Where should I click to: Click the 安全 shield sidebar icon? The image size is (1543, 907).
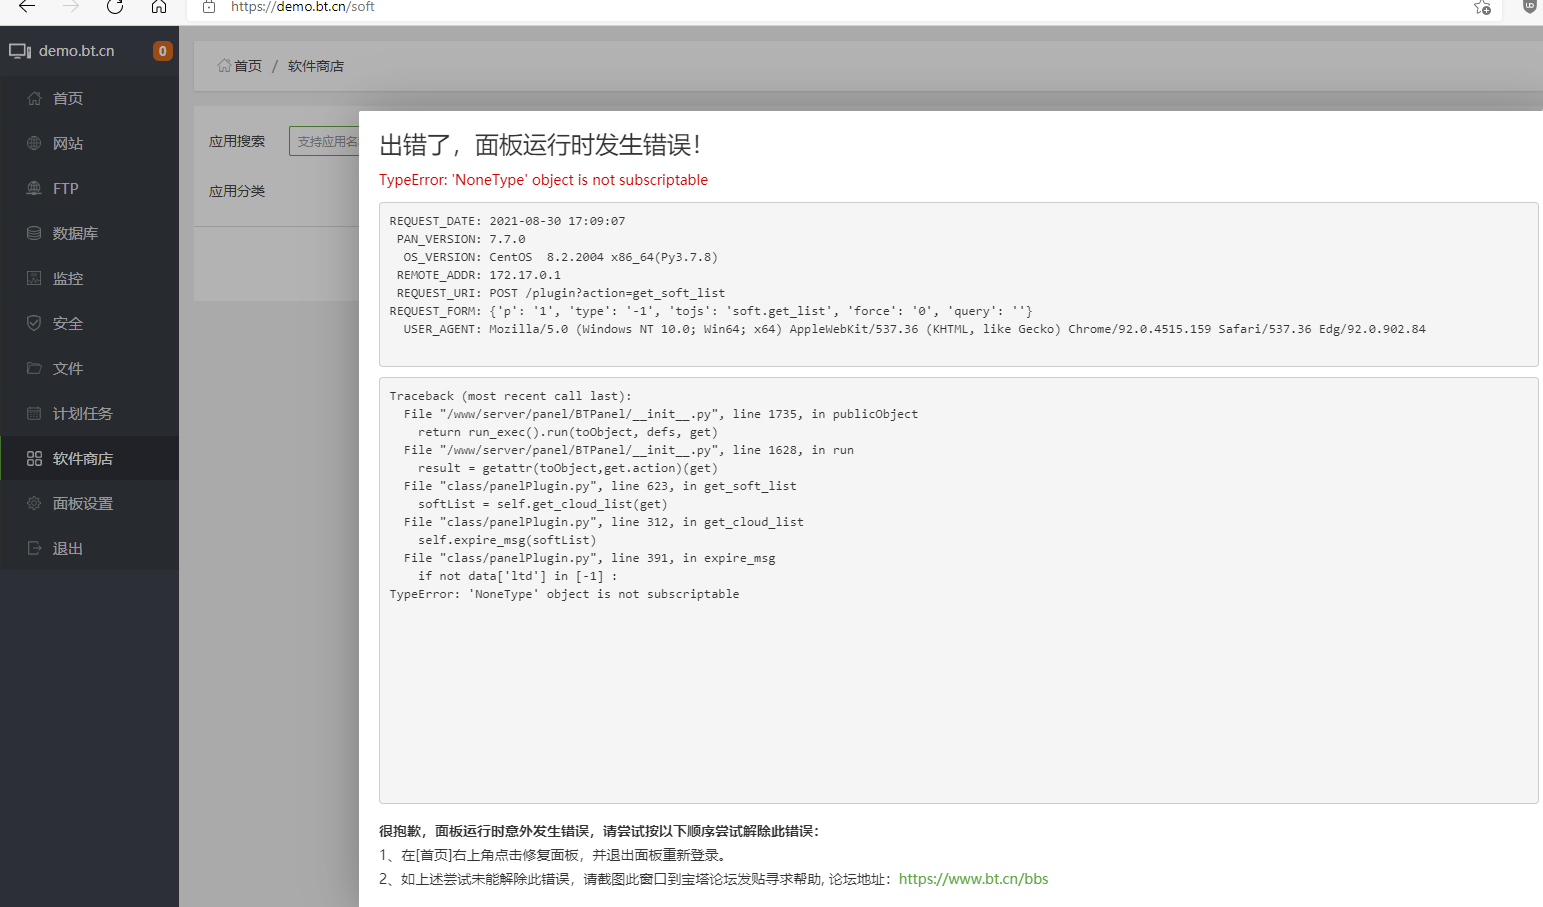coord(34,323)
